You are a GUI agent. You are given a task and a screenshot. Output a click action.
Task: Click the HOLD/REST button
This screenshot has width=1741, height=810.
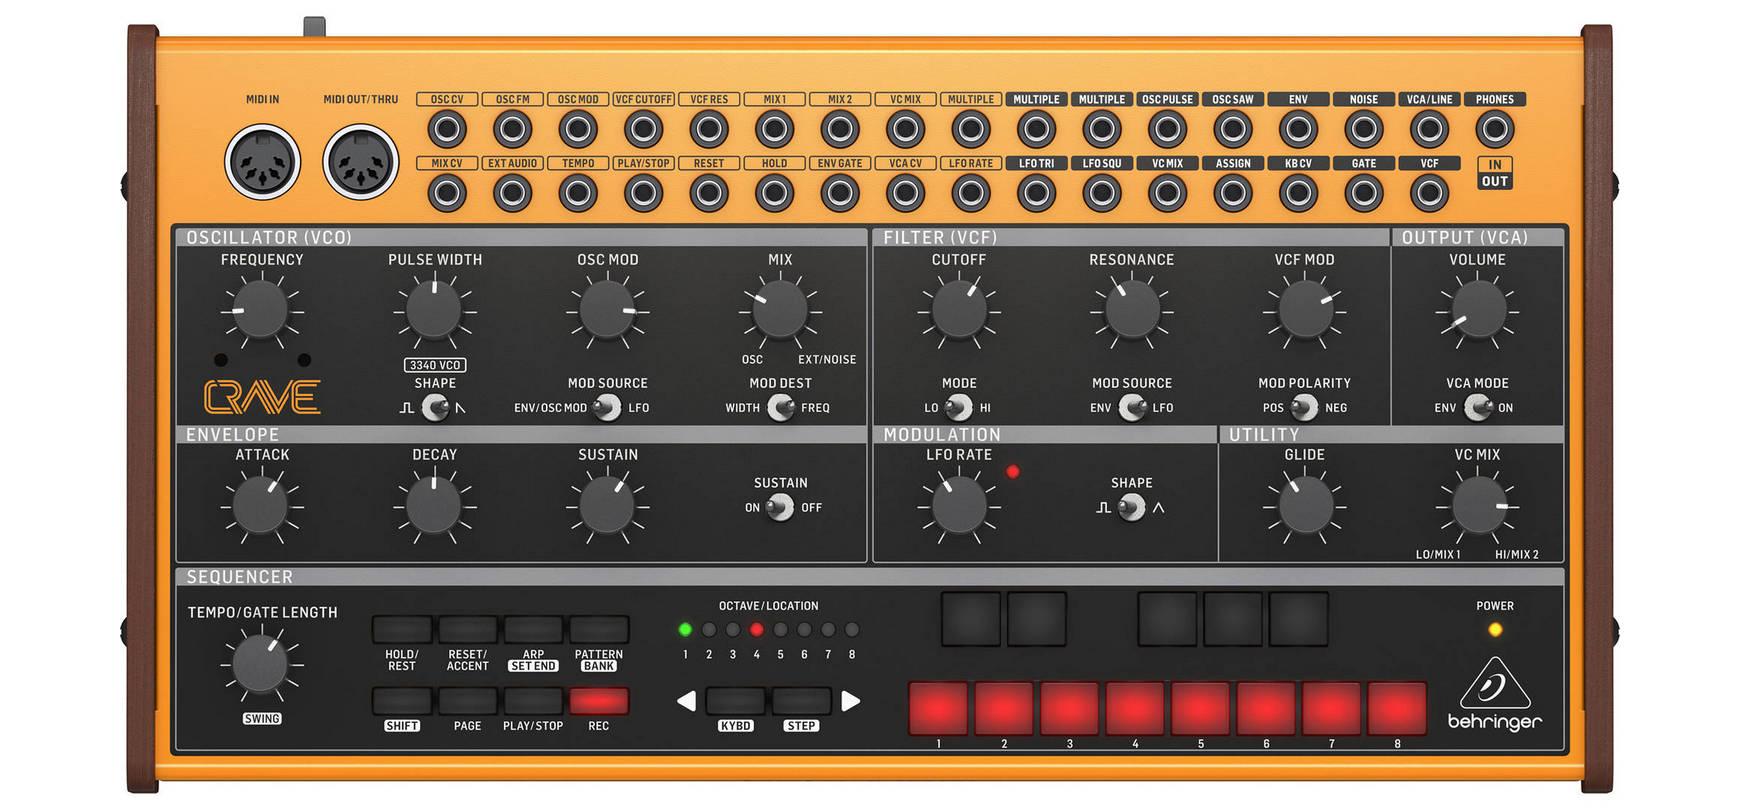tap(402, 629)
